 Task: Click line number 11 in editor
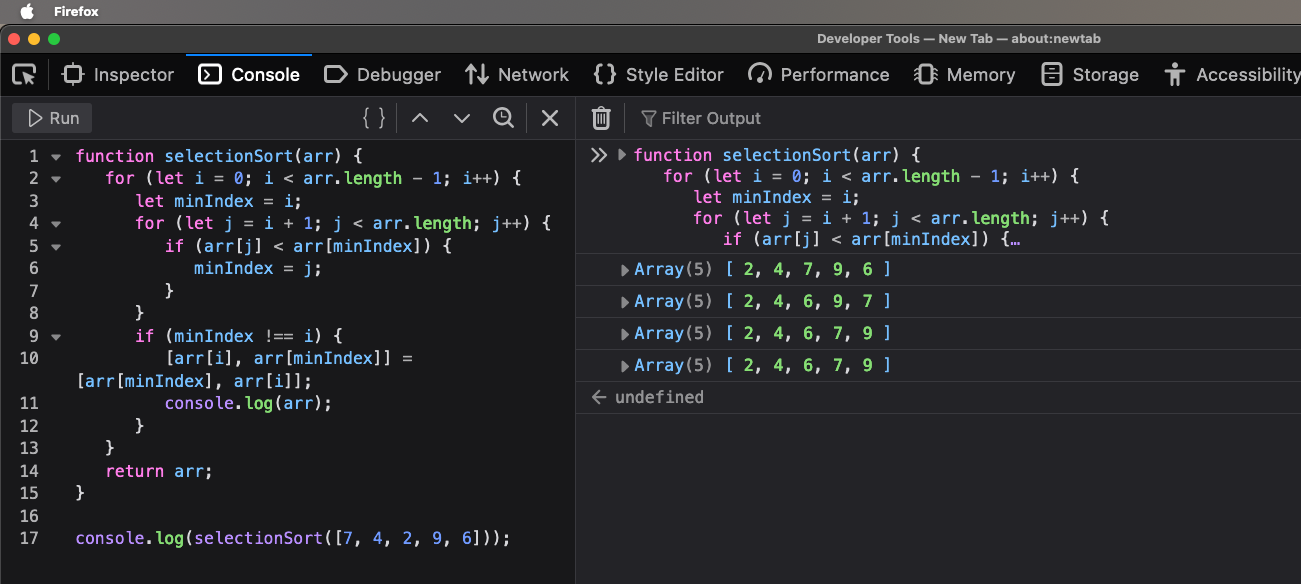[28, 403]
